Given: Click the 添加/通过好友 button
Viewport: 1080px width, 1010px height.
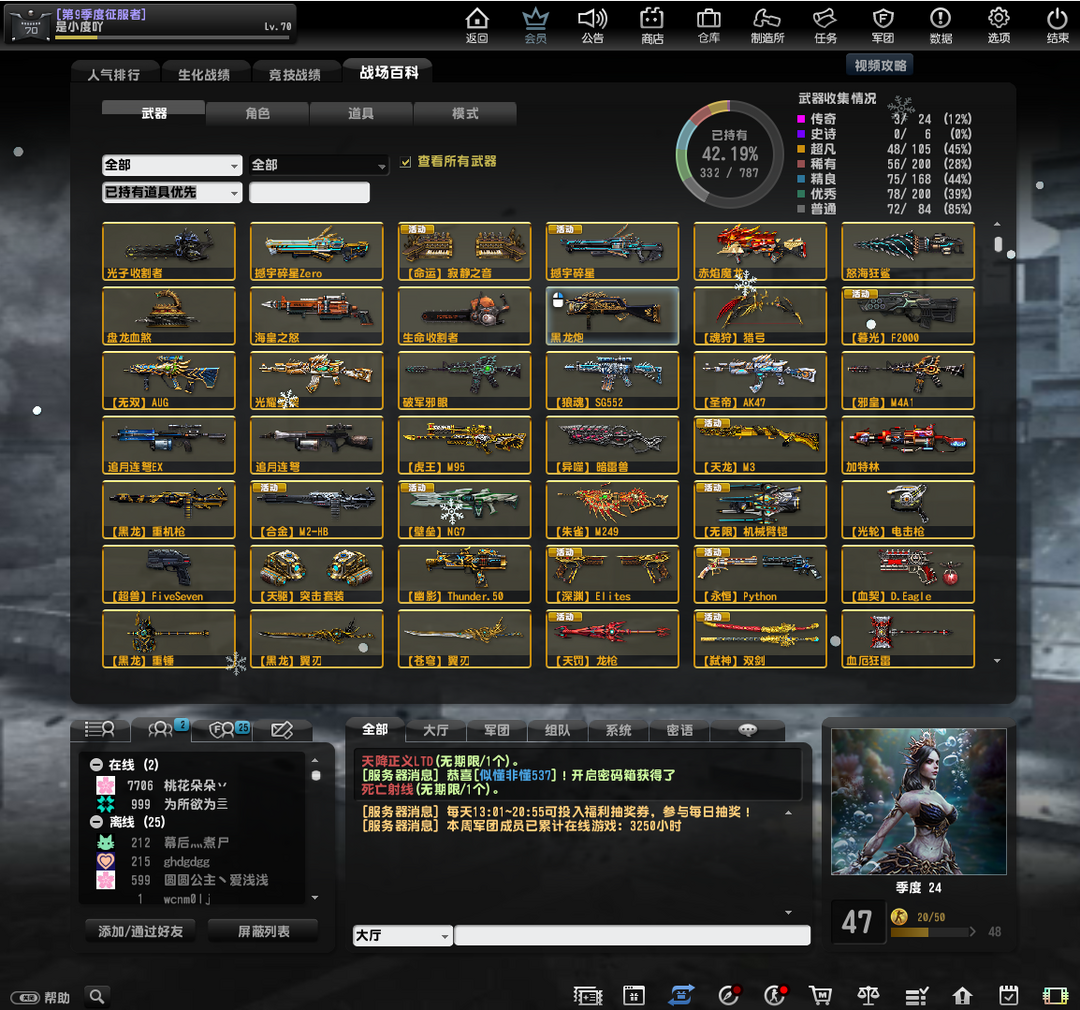Looking at the screenshot, I should (x=141, y=931).
